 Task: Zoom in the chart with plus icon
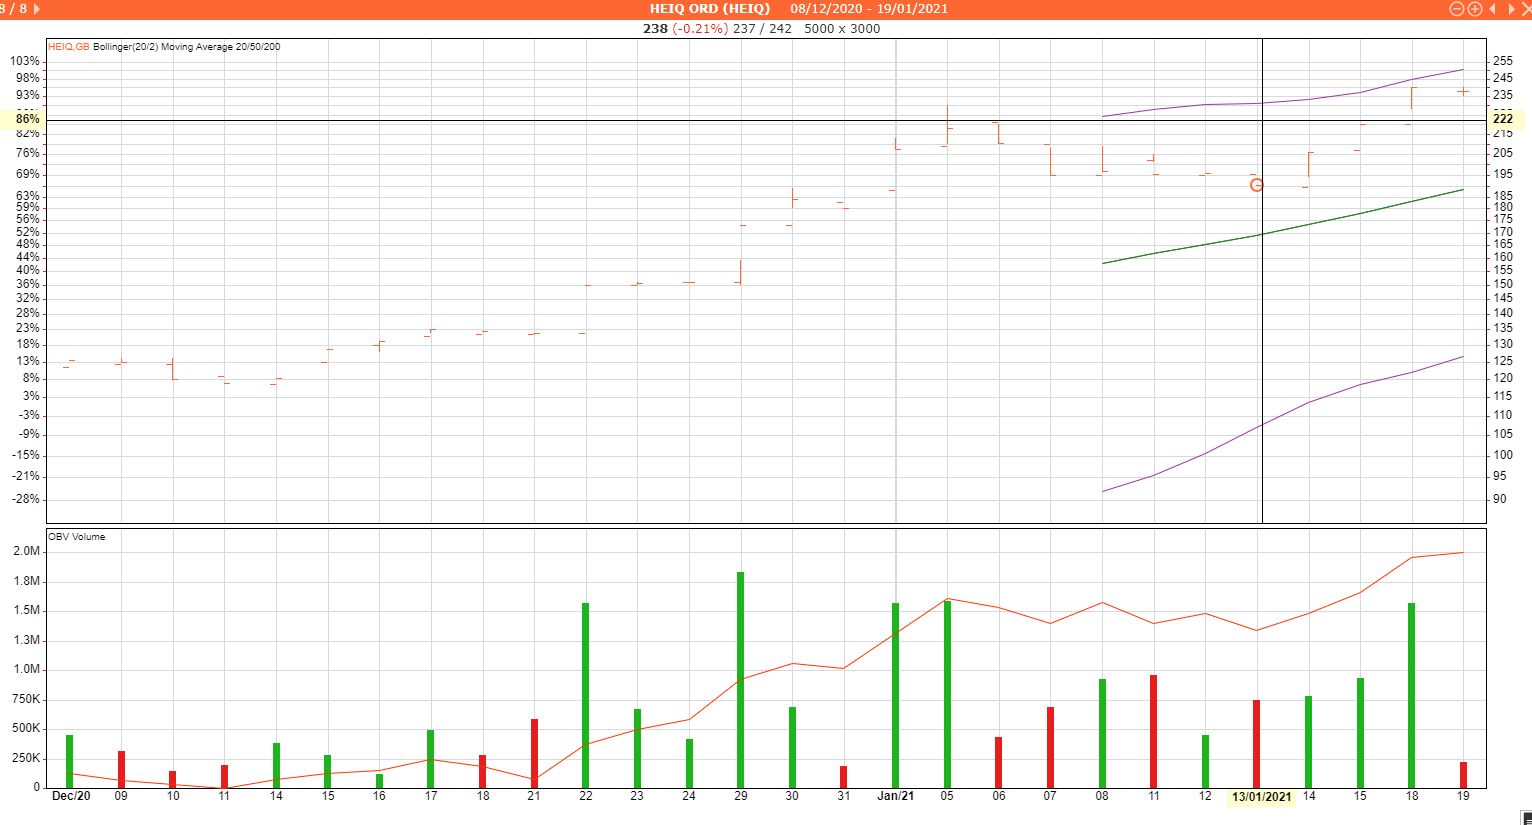coord(1474,9)
